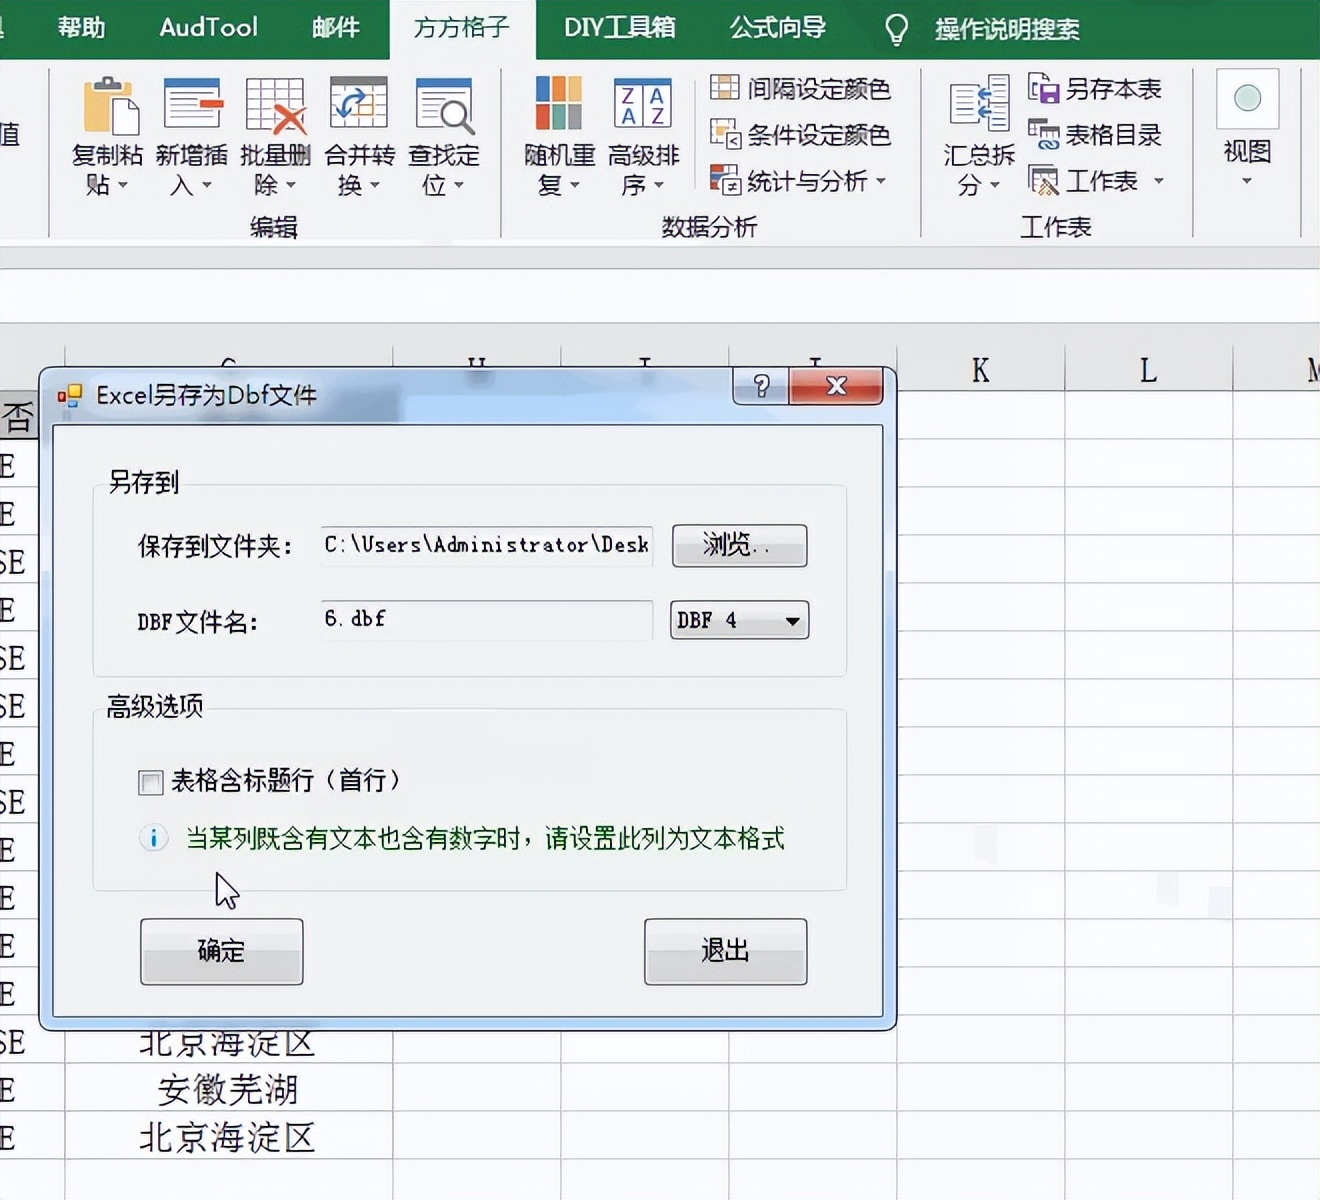Switch to the 公式向导 ribbon tab

pos(778,28)
